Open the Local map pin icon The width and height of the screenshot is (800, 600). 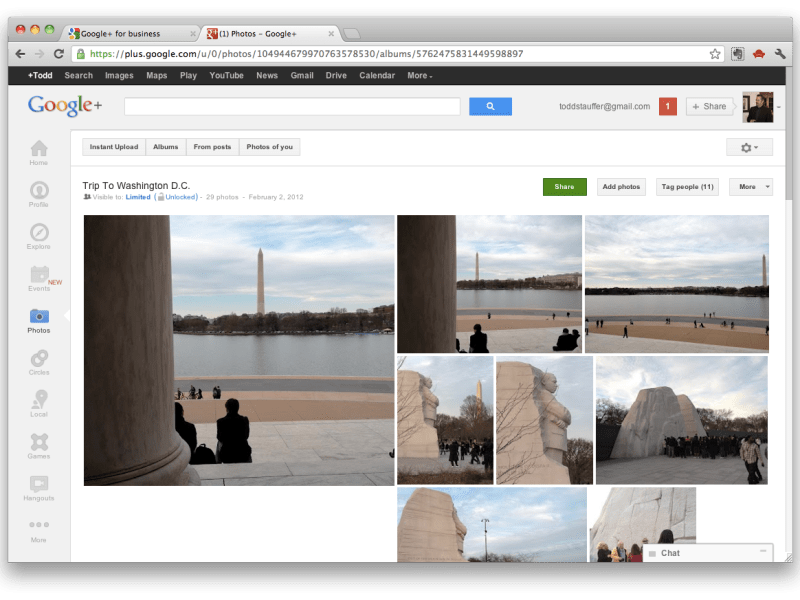(39, 402)
